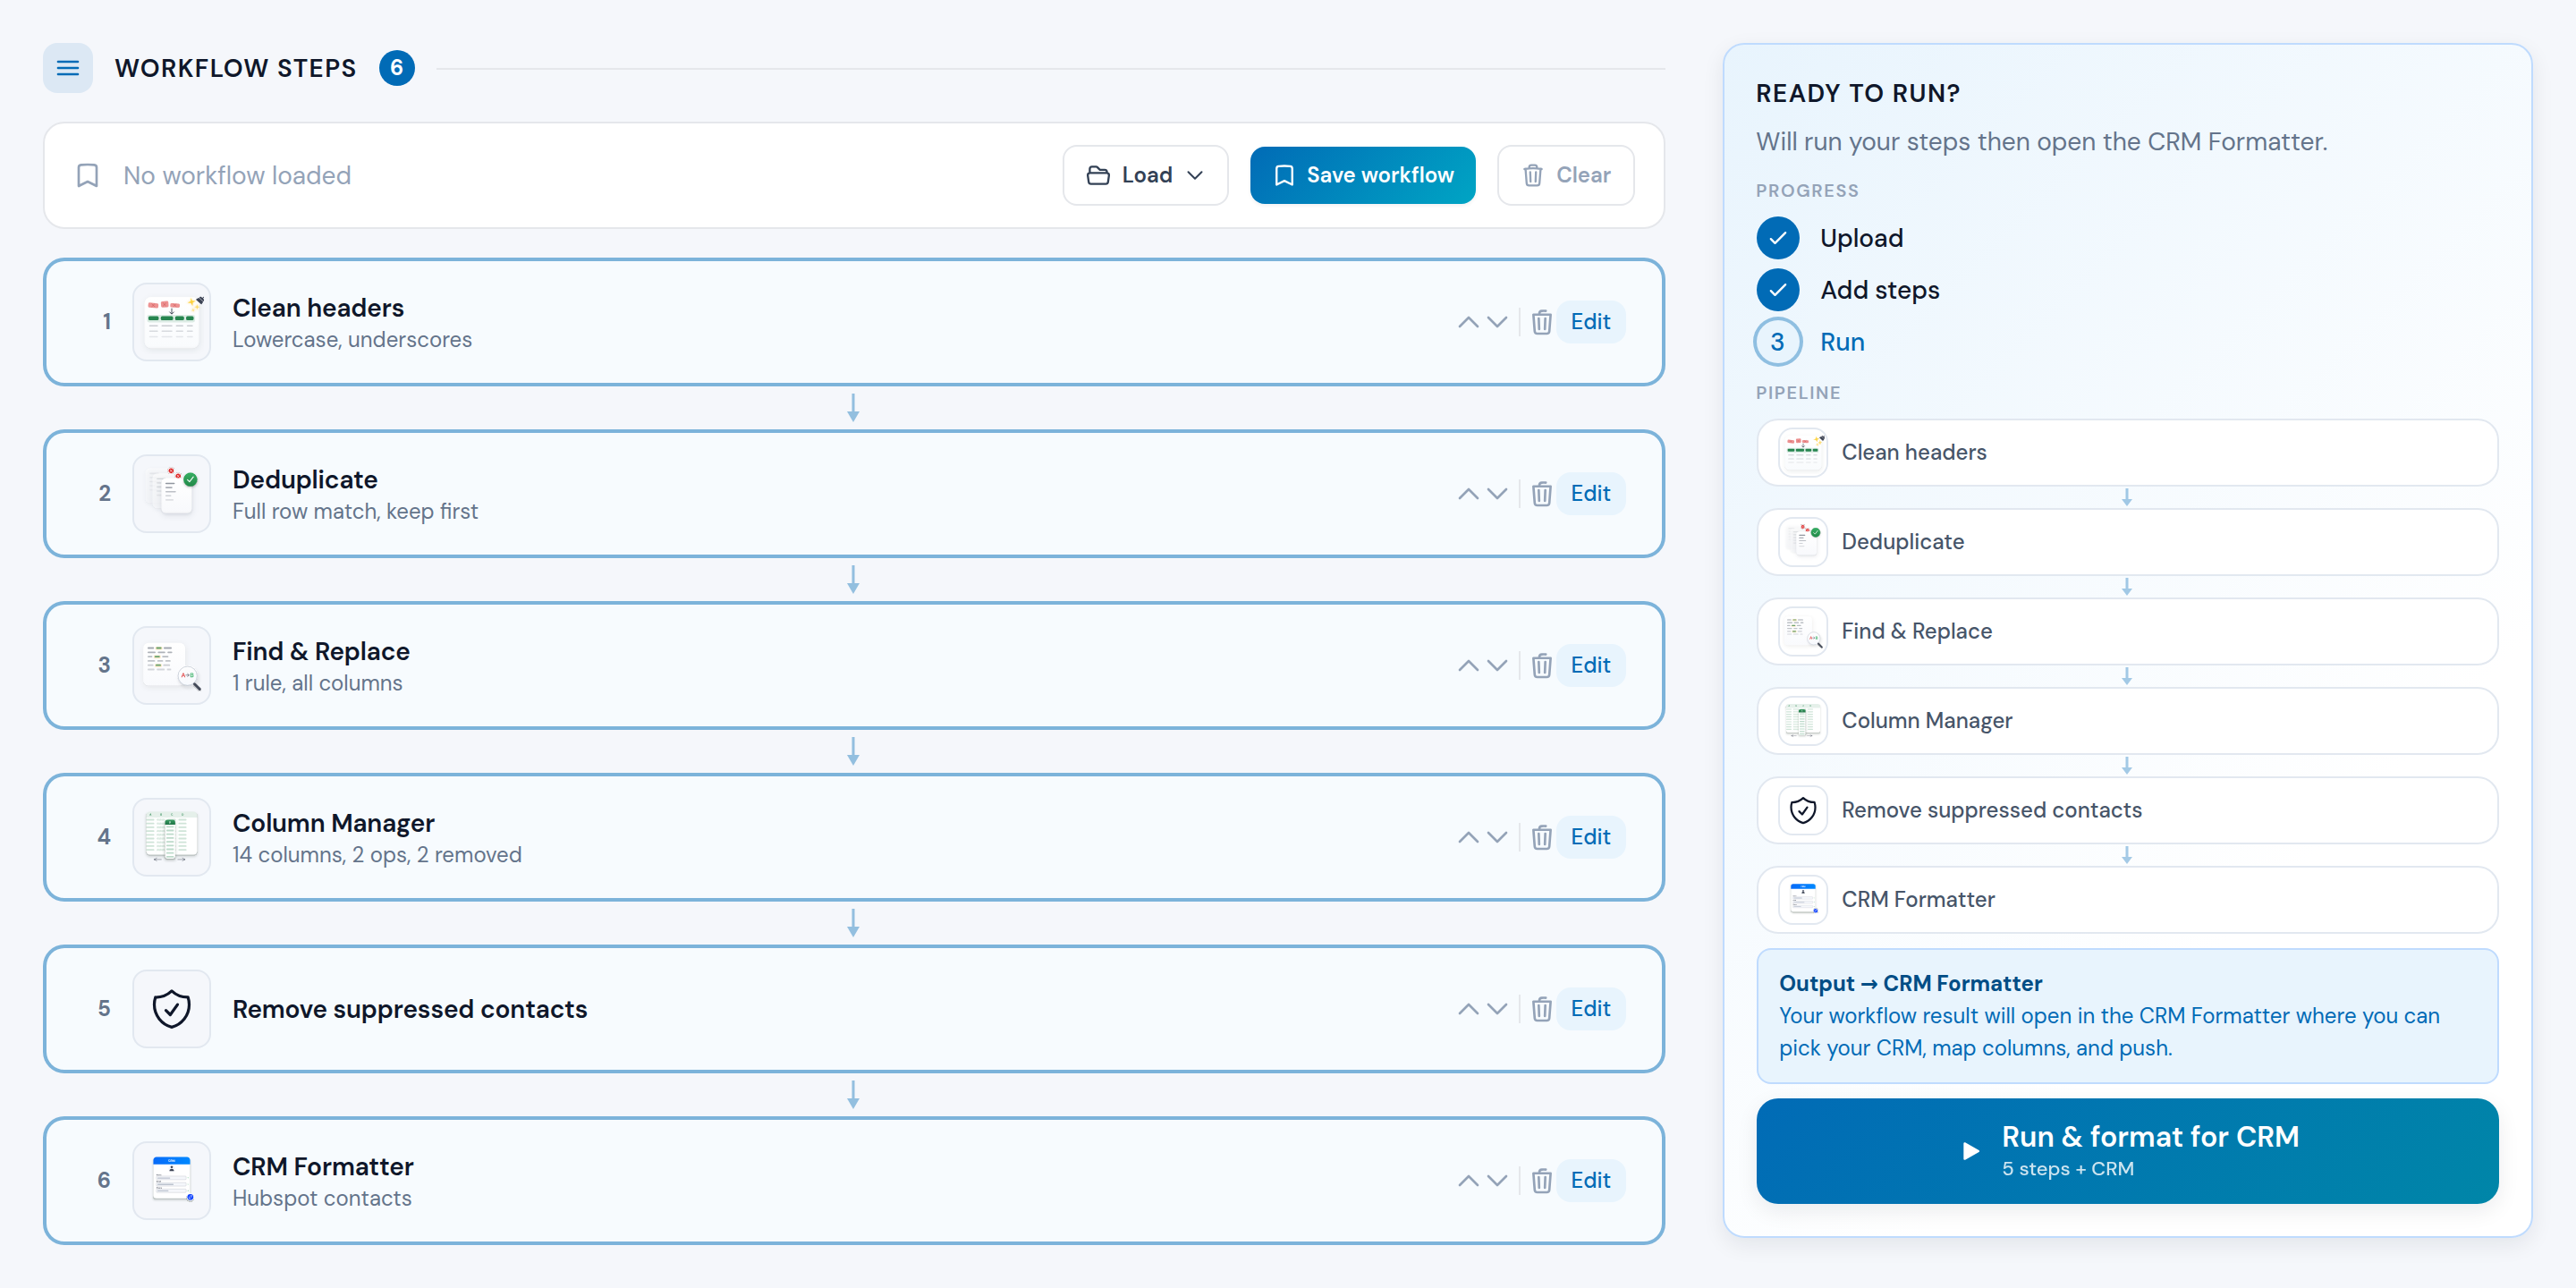Delete the Column Manager step
2576x1288 pixels.
pos(1541,837)
